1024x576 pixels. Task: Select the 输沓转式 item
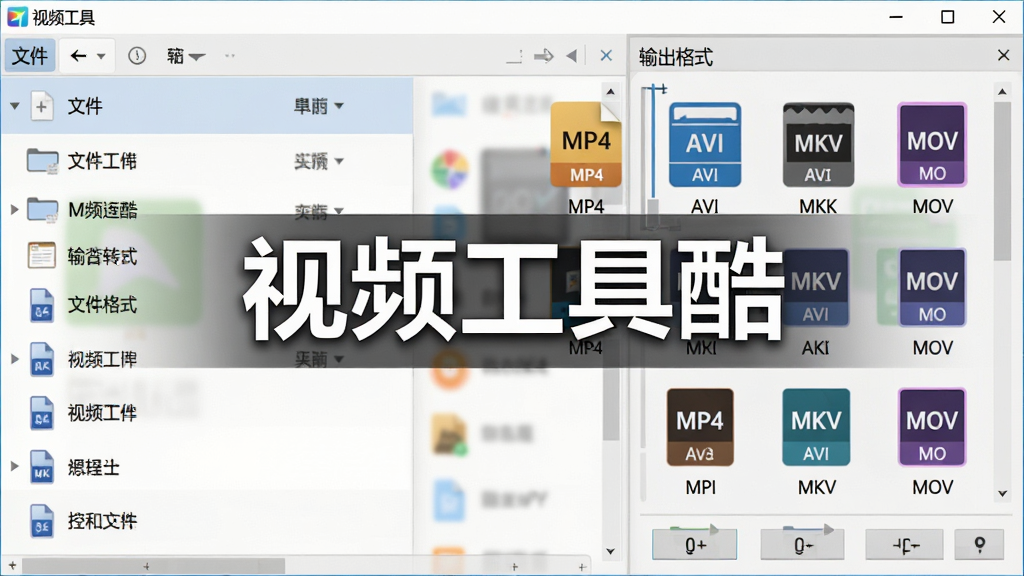(x=102, y=256)
